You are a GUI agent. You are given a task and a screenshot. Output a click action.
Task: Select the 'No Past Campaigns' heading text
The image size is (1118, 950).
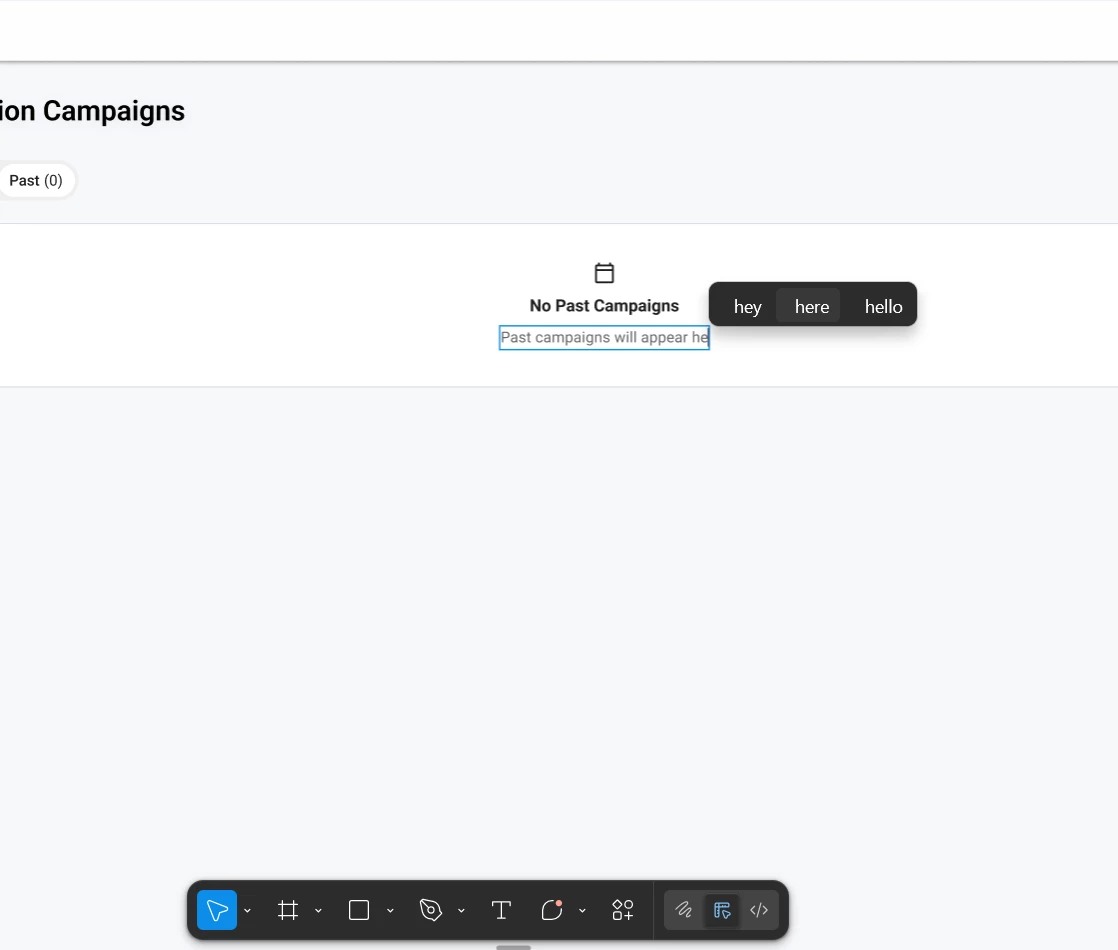604,306
